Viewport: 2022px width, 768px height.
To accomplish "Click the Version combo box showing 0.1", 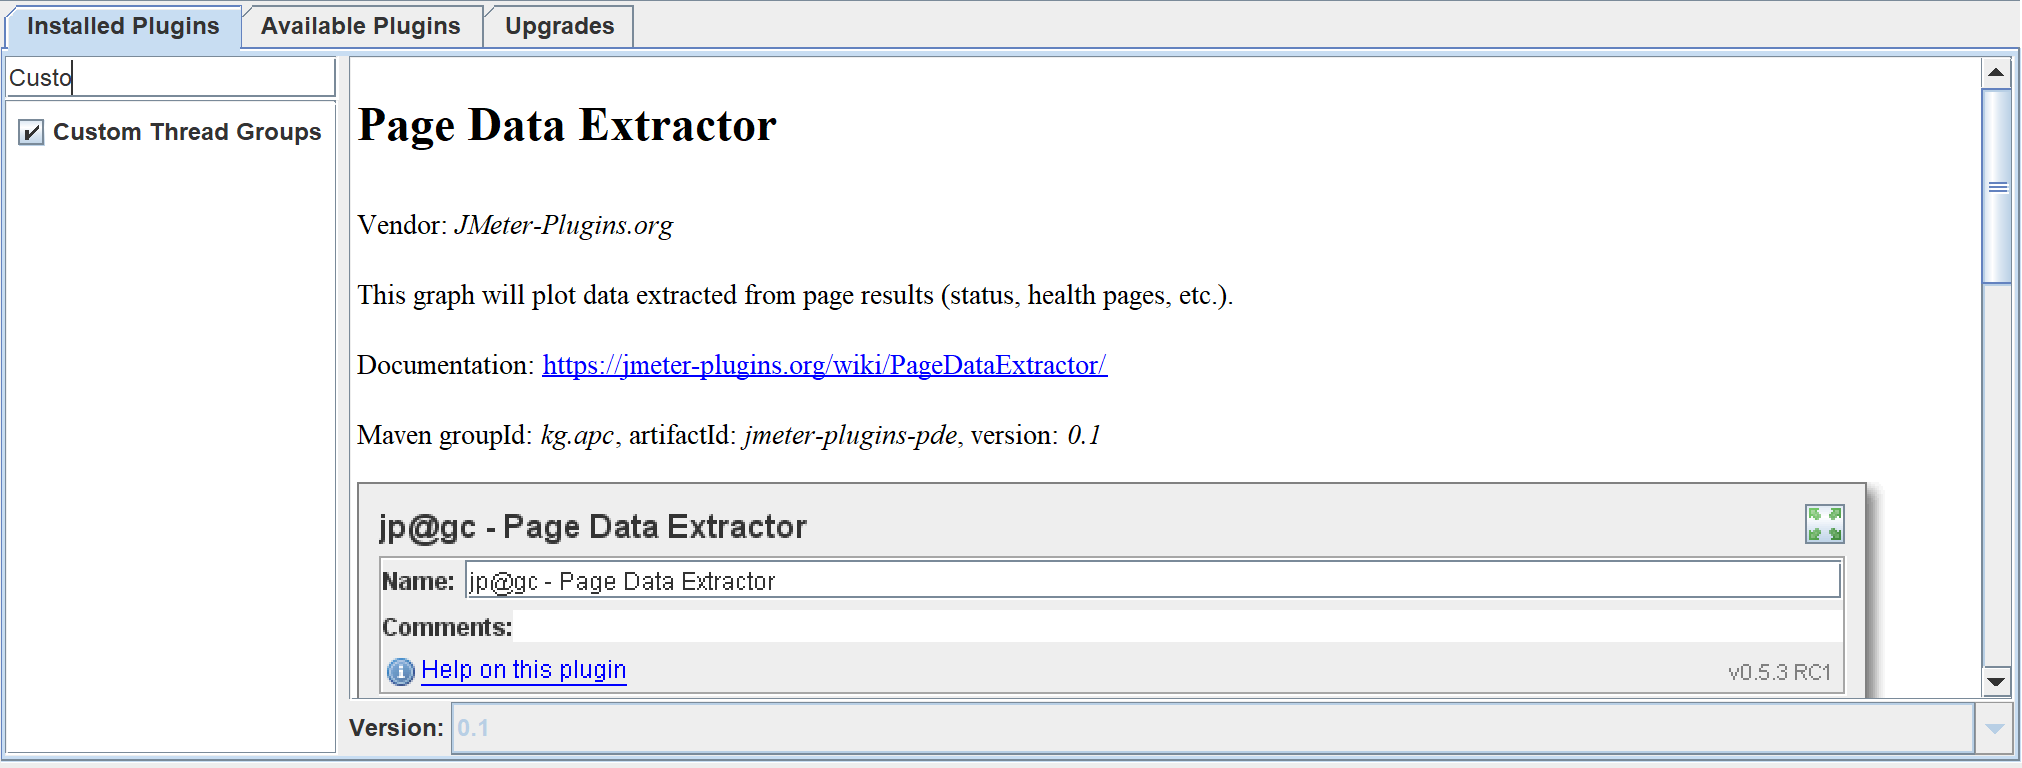I will (1212, 728).
